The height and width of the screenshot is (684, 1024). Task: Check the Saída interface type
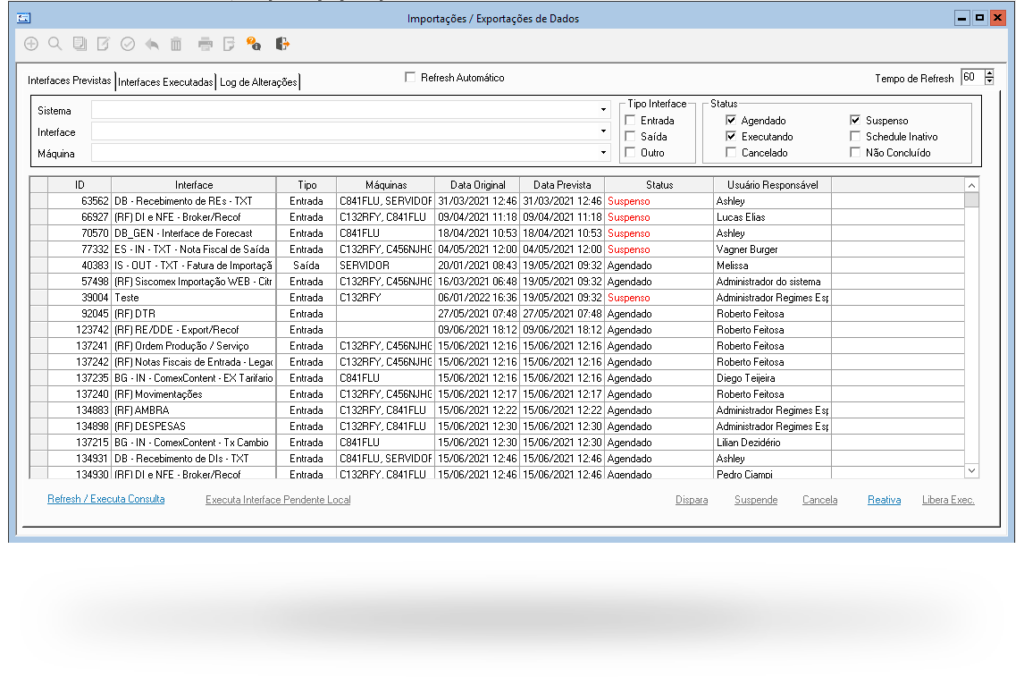click(x=630, y=137)
